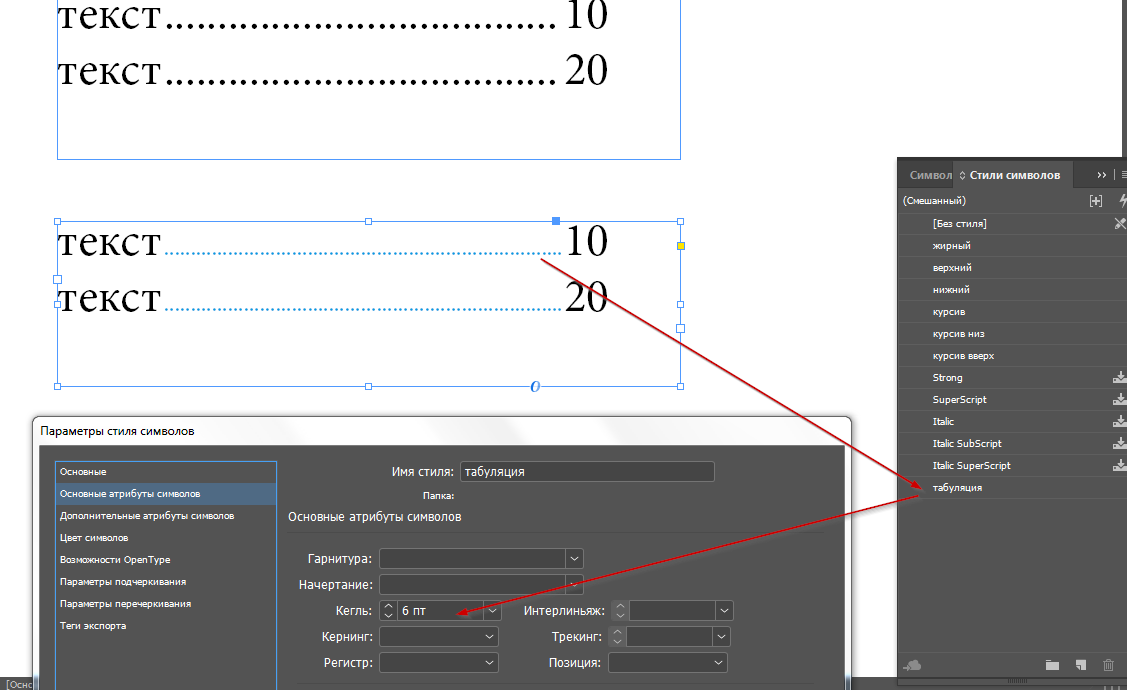1127x690 pixels.
Task: Expand the Гарнитура dropdown arrow
Action: (574, 558)
